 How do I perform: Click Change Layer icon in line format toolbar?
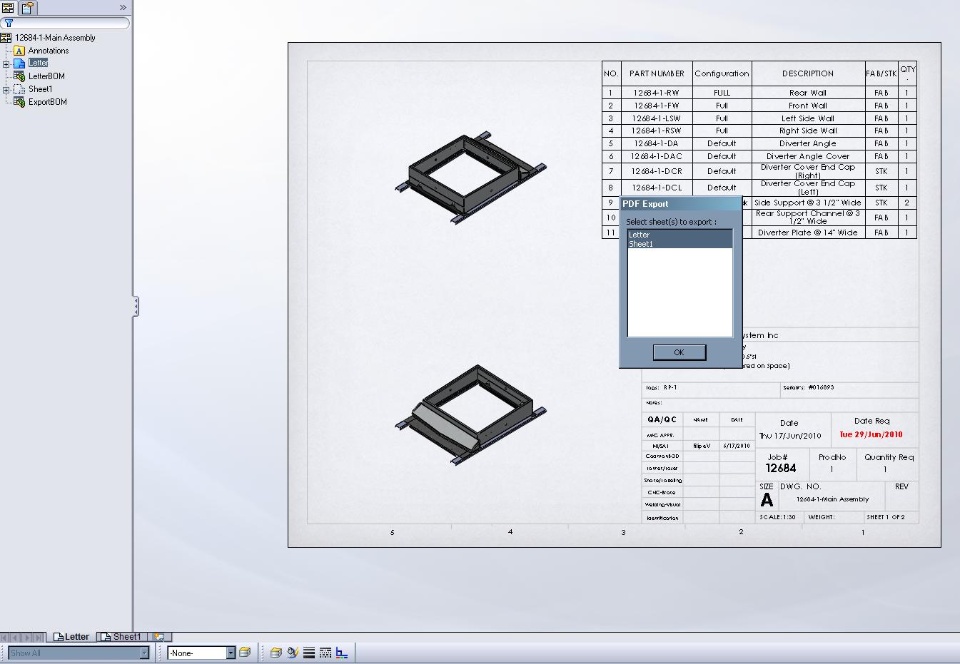pos(276,653)
